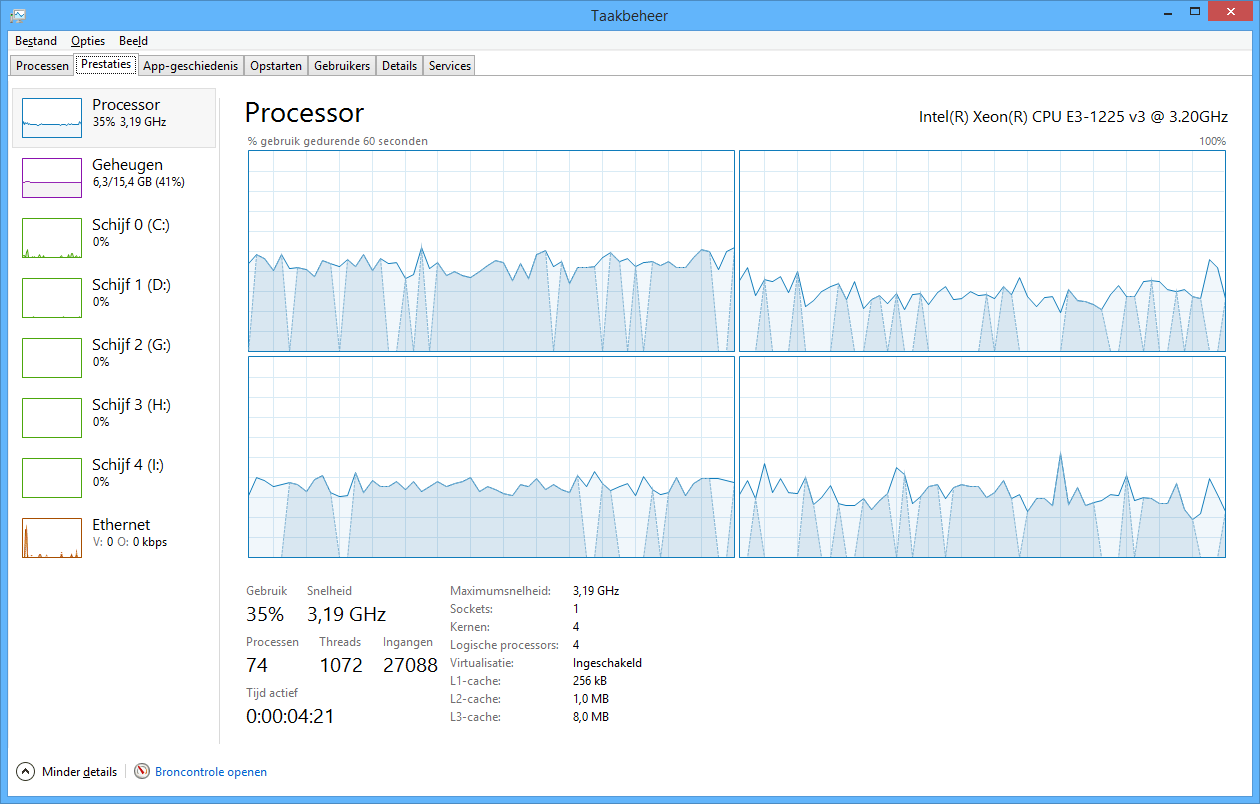The image size is (1260, 804).
Task: Click the Sockets label
Action: [x=472, y=609]
